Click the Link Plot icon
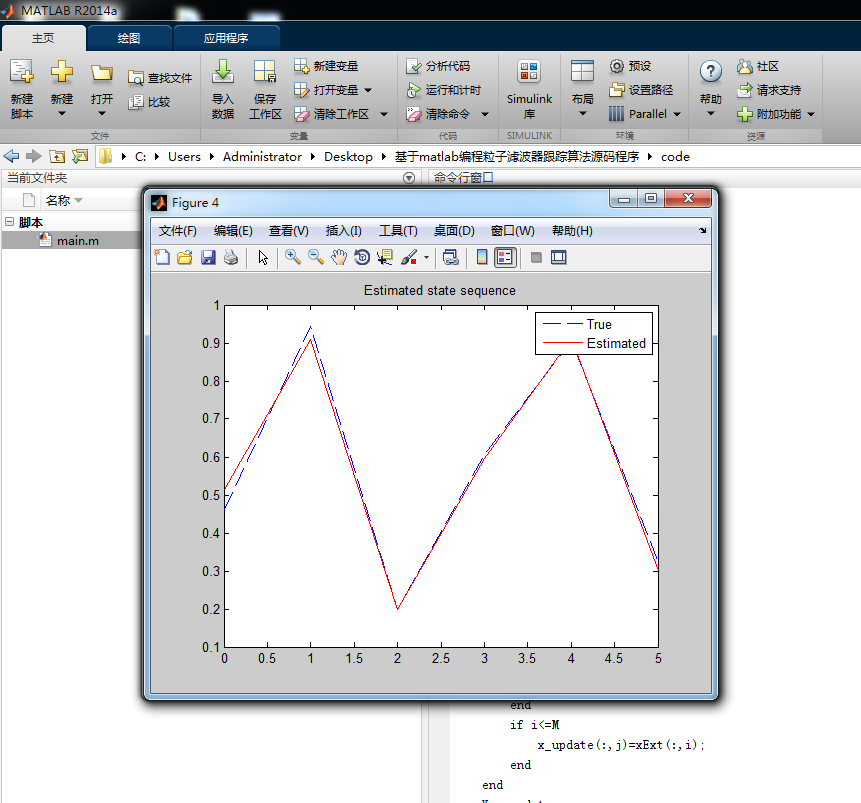Image resolution: width=861 pixels, height=803 pixels. point(451,257)
